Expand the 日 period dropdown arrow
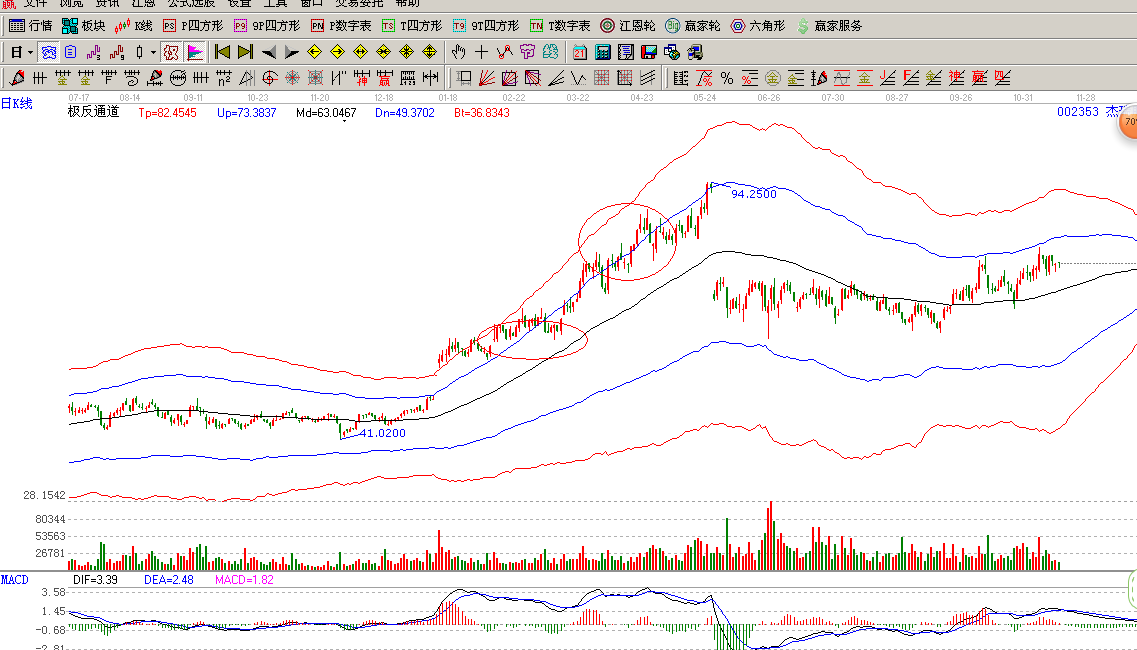The image size is (1137, 650). point(30,52)
